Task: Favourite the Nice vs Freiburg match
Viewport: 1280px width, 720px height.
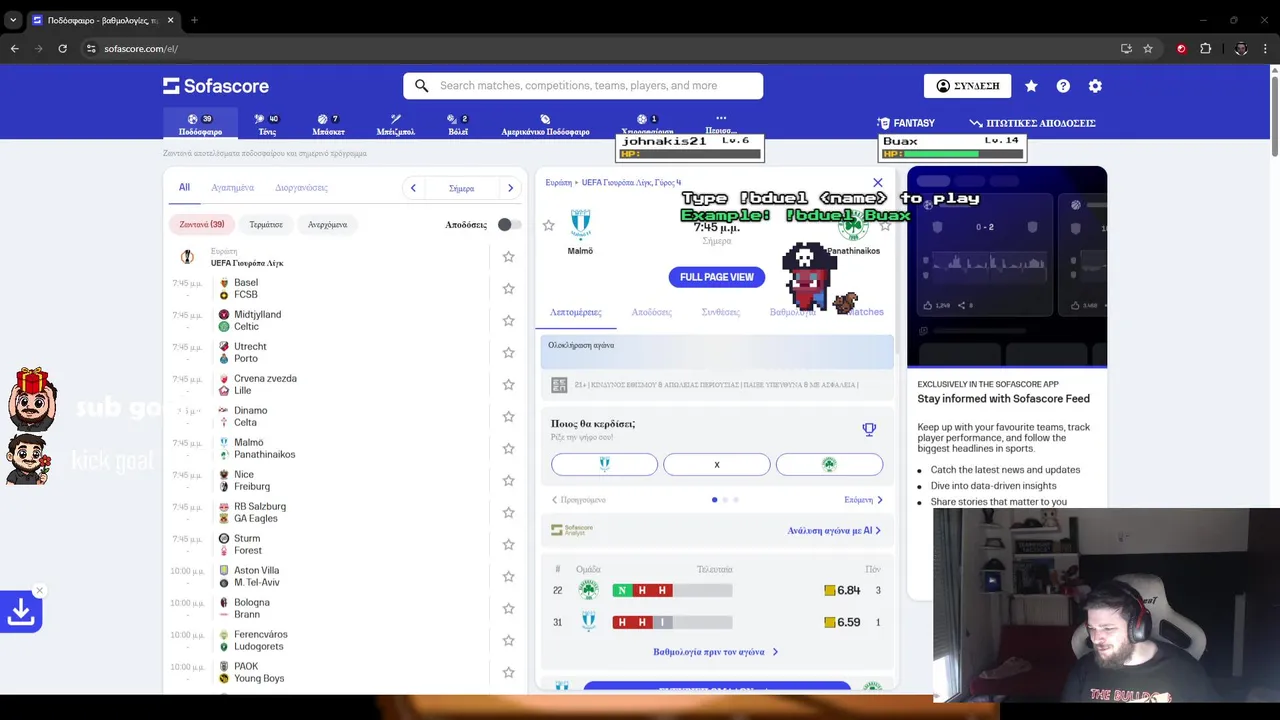Action: coord(508,481)
